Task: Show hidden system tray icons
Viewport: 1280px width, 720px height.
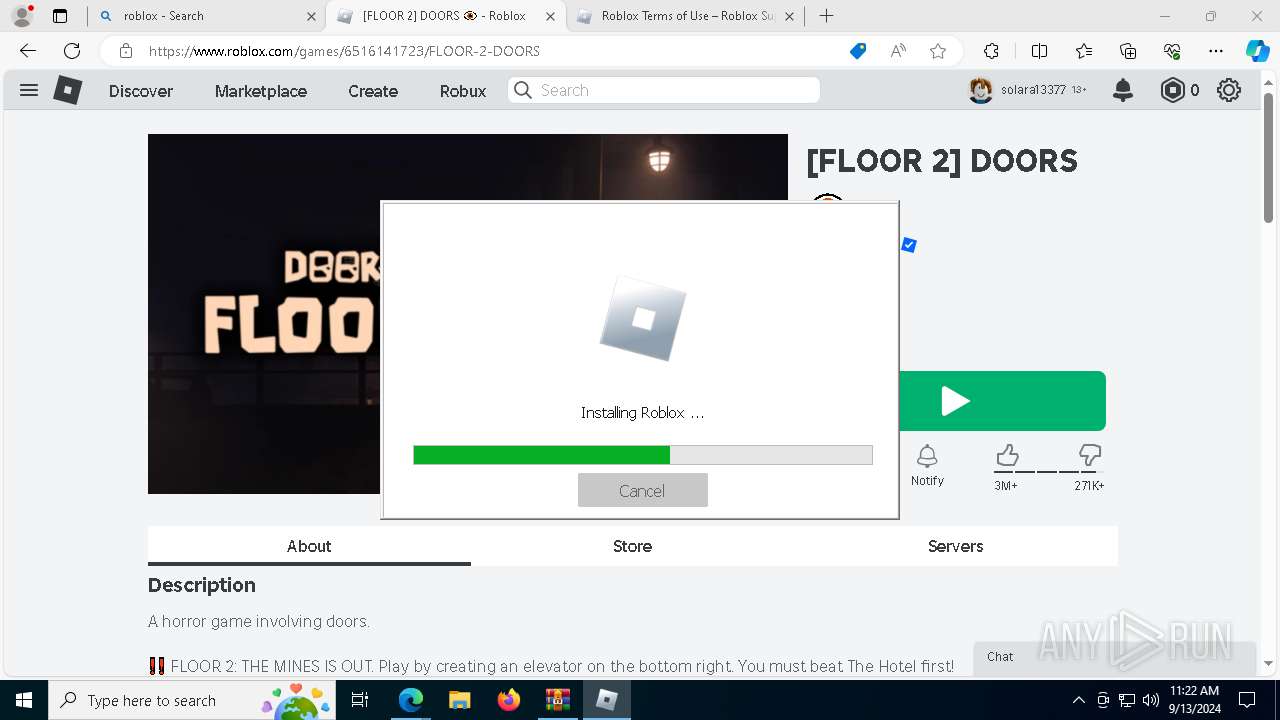Action: [1078, 700]
